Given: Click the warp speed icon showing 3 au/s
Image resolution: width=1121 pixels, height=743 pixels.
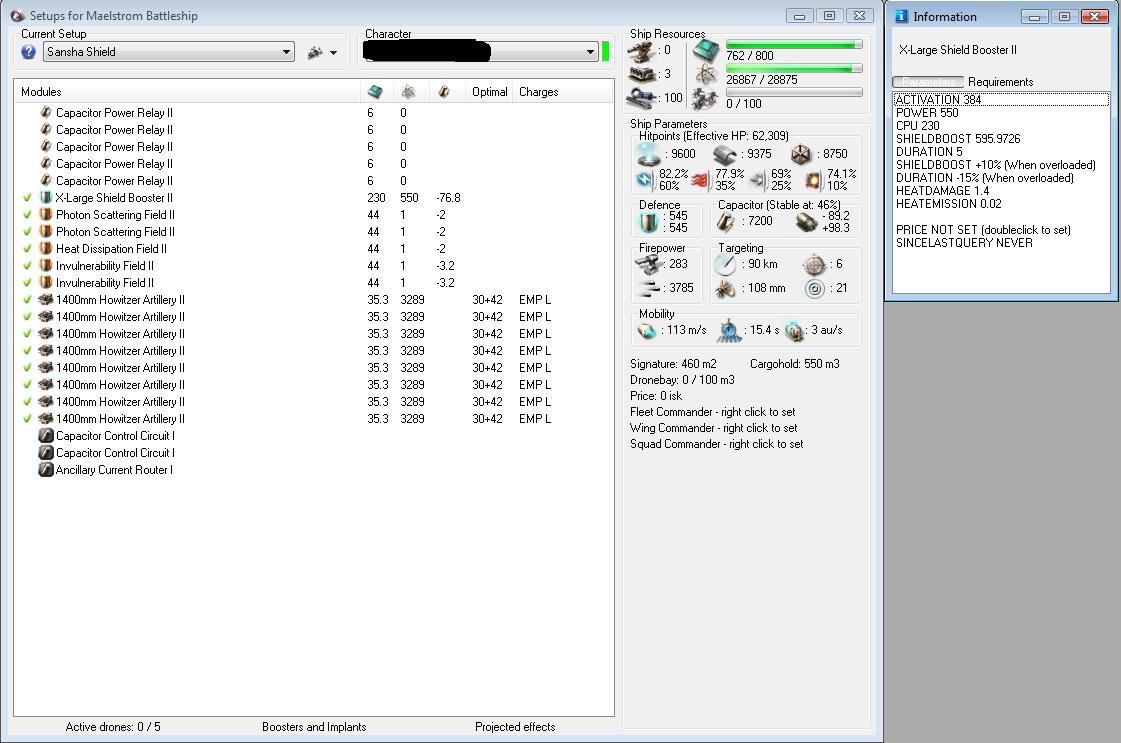Looking at the screenshot, I should tap(794, 330).
